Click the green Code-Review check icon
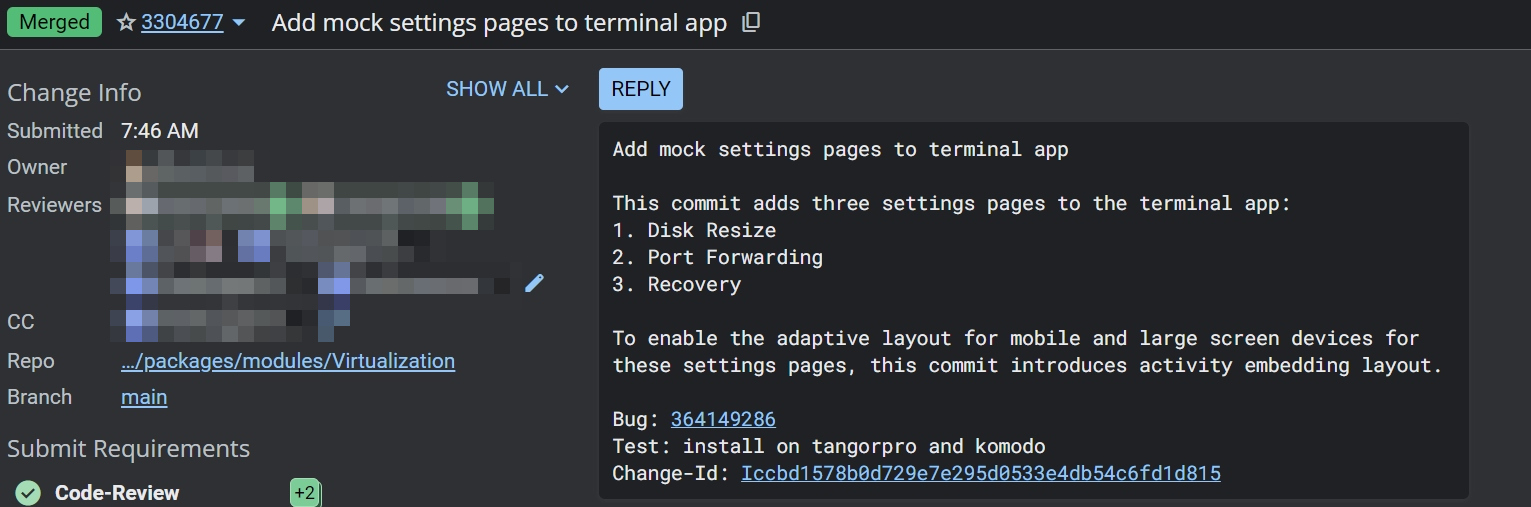1531x507 pixels. [x=28, y=493]
